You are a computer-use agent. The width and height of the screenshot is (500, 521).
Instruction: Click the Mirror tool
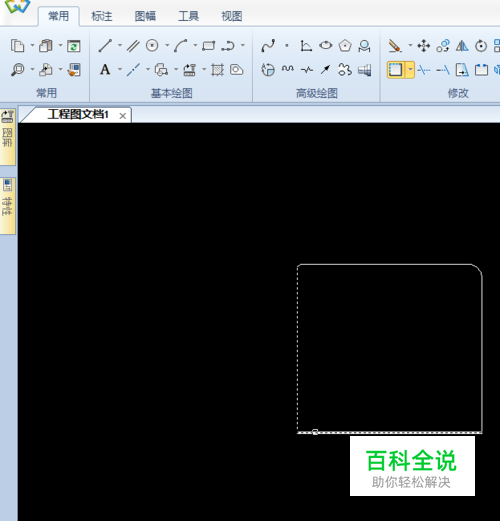click(462, 46)
